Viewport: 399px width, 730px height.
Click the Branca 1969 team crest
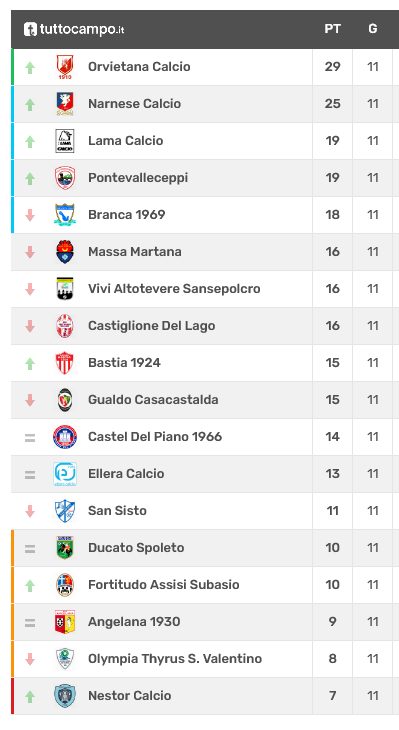pyautogui.click(x=65, y=215)
